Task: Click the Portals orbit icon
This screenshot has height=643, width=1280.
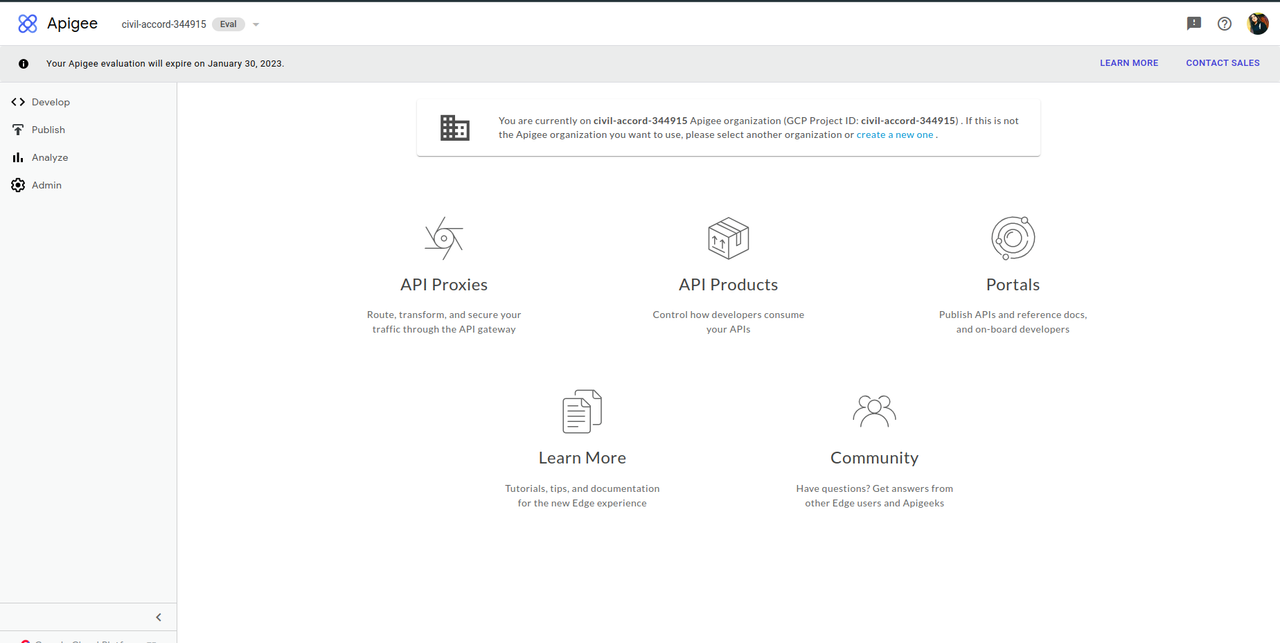Action: 1013,238
